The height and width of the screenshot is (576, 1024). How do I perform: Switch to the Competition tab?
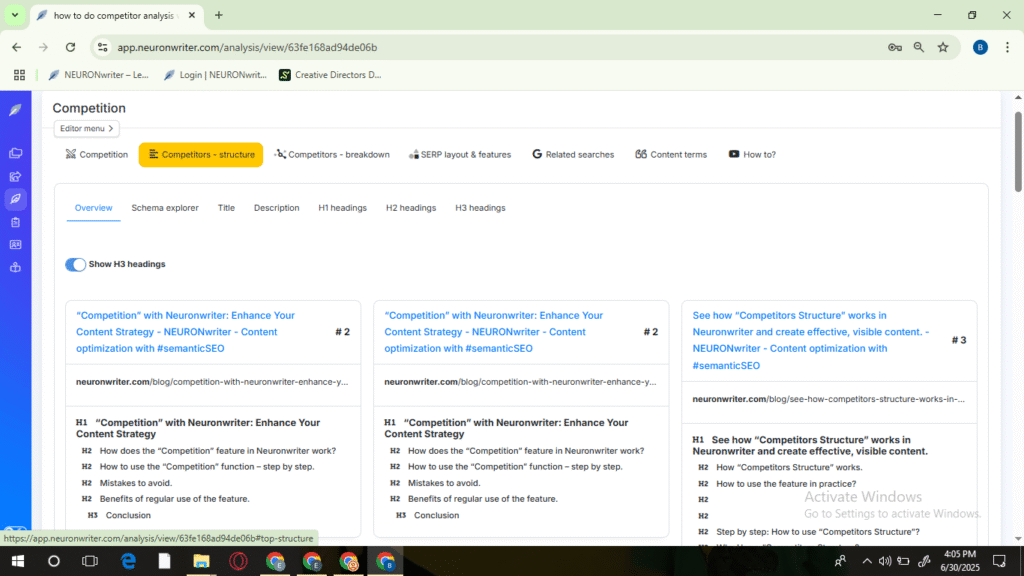[x=97, y=155]
